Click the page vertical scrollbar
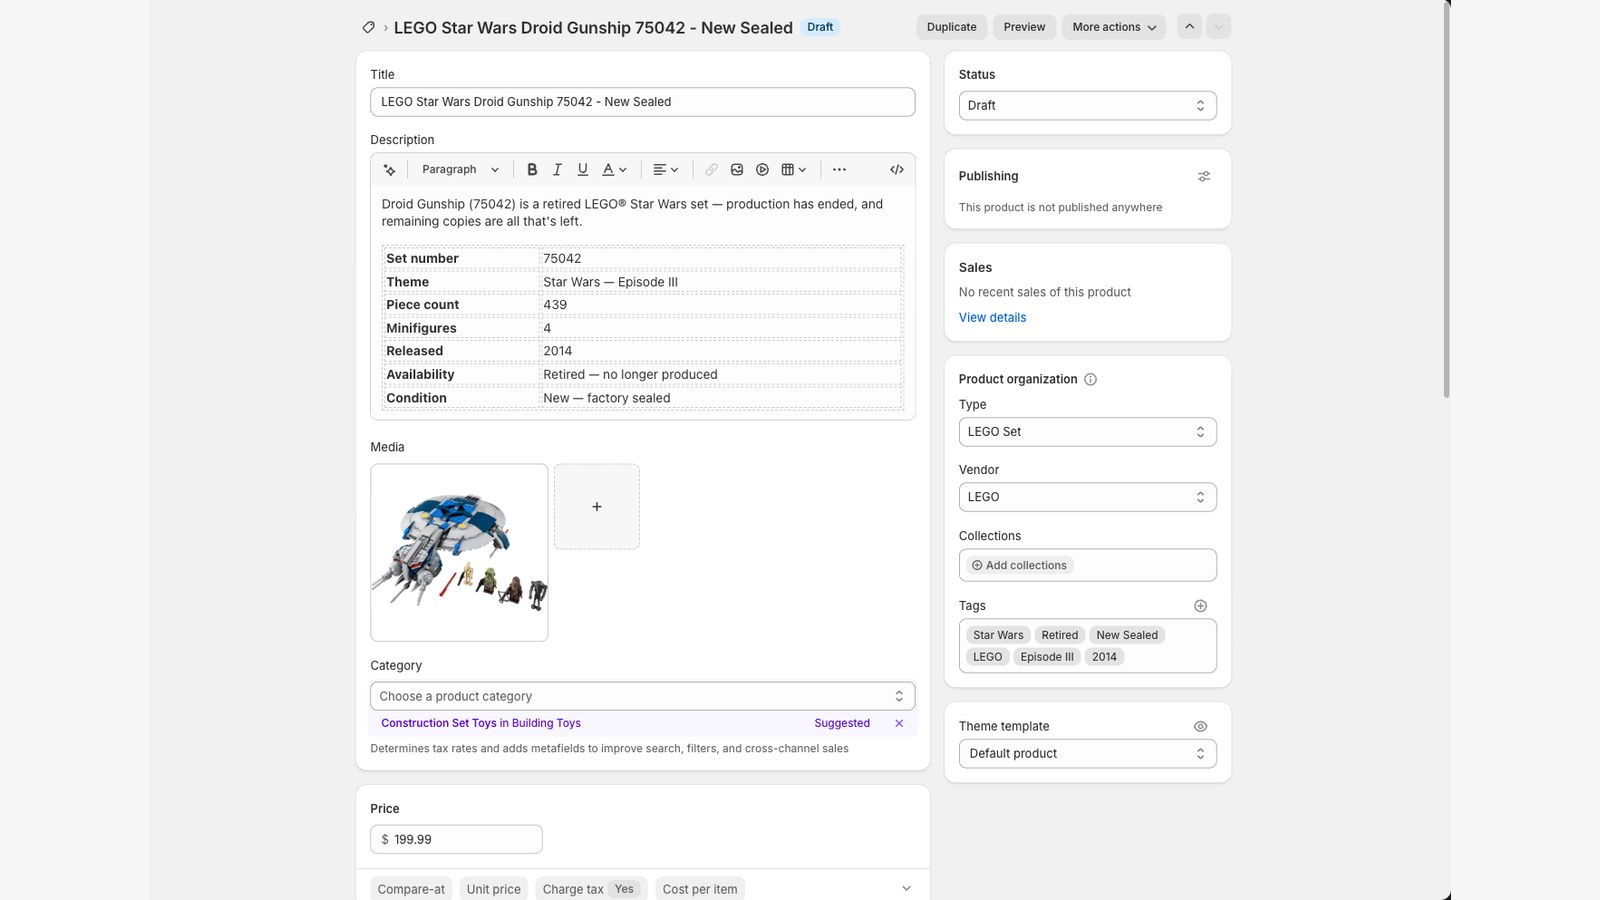The width and height of the screenshot is (1600, 900). tap(1446, 200)
